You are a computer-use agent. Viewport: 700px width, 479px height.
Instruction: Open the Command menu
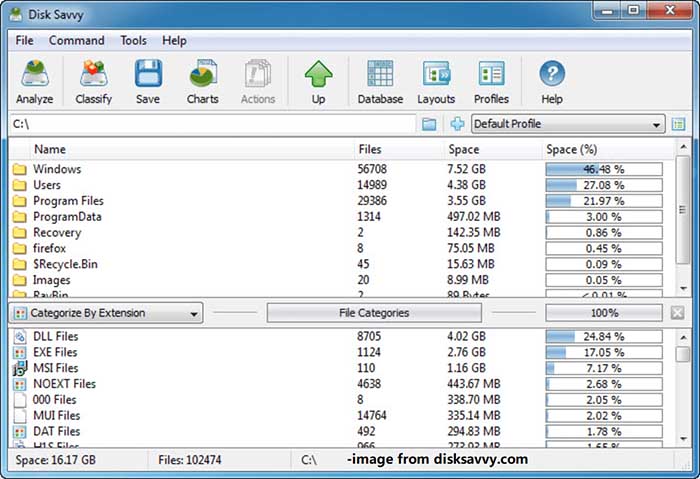(x=76, y=41)
